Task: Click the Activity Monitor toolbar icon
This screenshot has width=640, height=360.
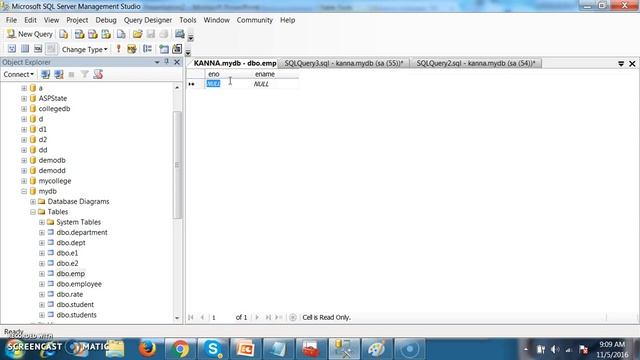Action: pos(180,34)
